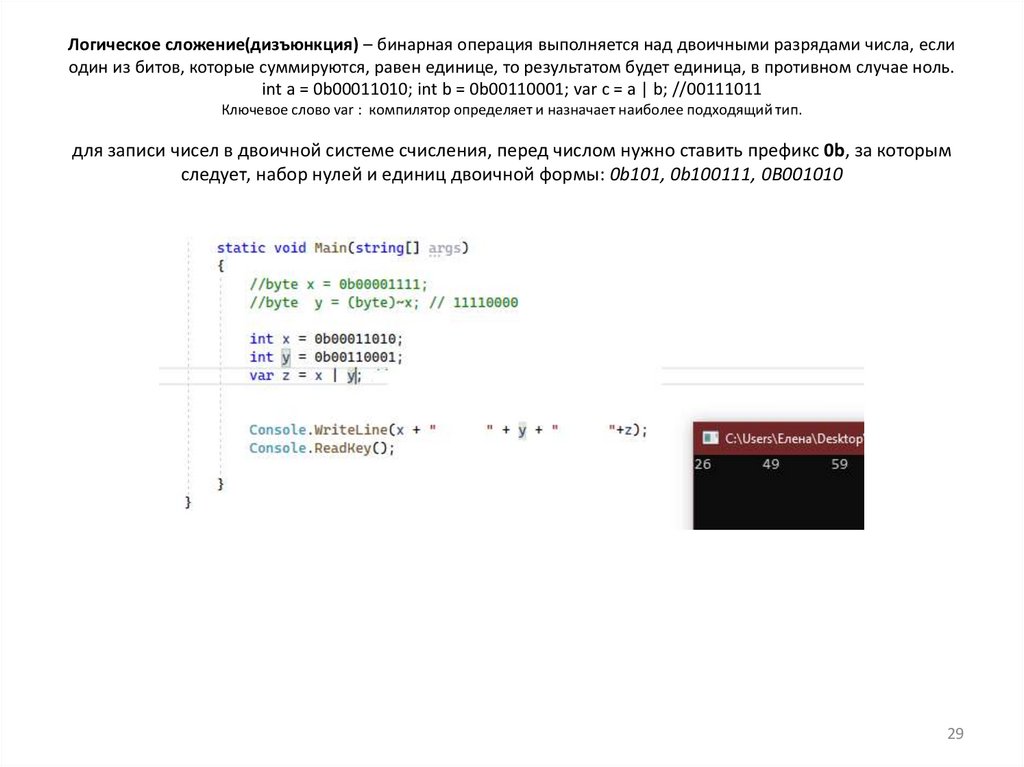Click code line 'var z = x | y;'
The width and height of the screenshot is (1024, 767).
click(305, 375)
